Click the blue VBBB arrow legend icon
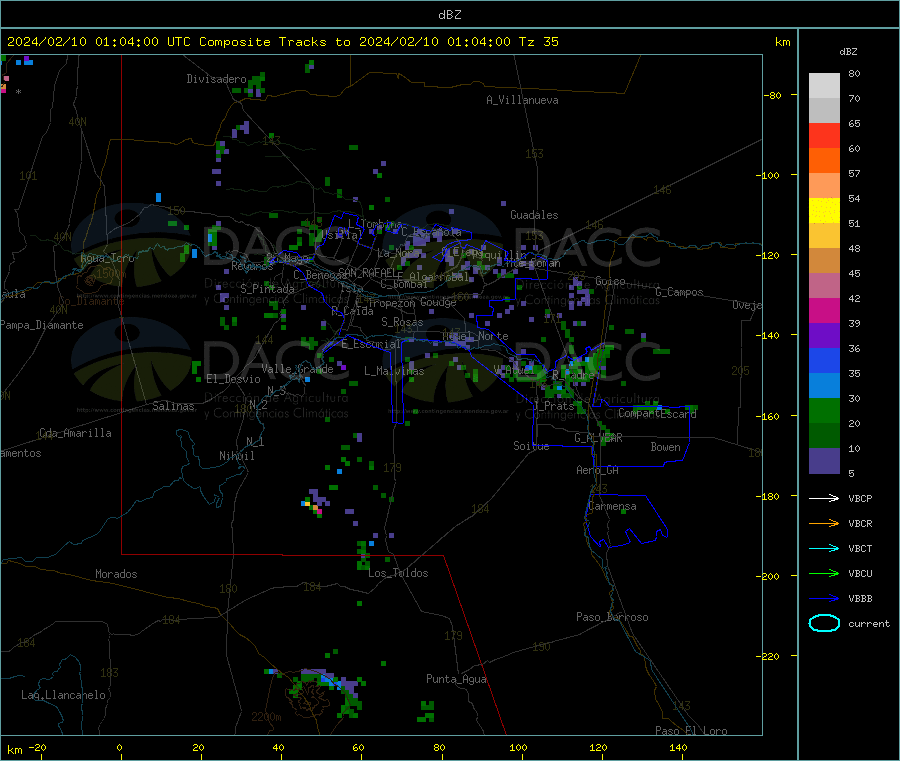The image size is (900, 761). click(824, 598)
